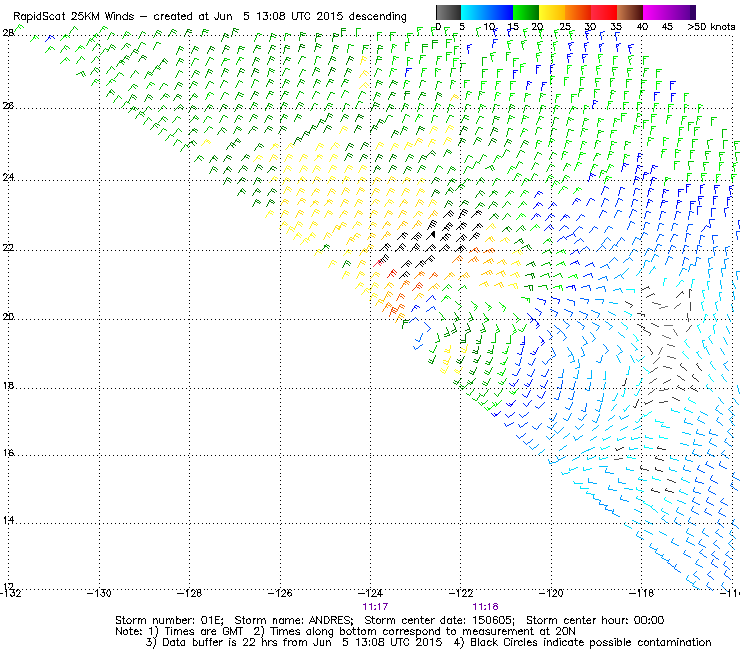Click the '-126' longitude axis label
The width and height of the screenshot is (740, 650).
click(280, 593)
